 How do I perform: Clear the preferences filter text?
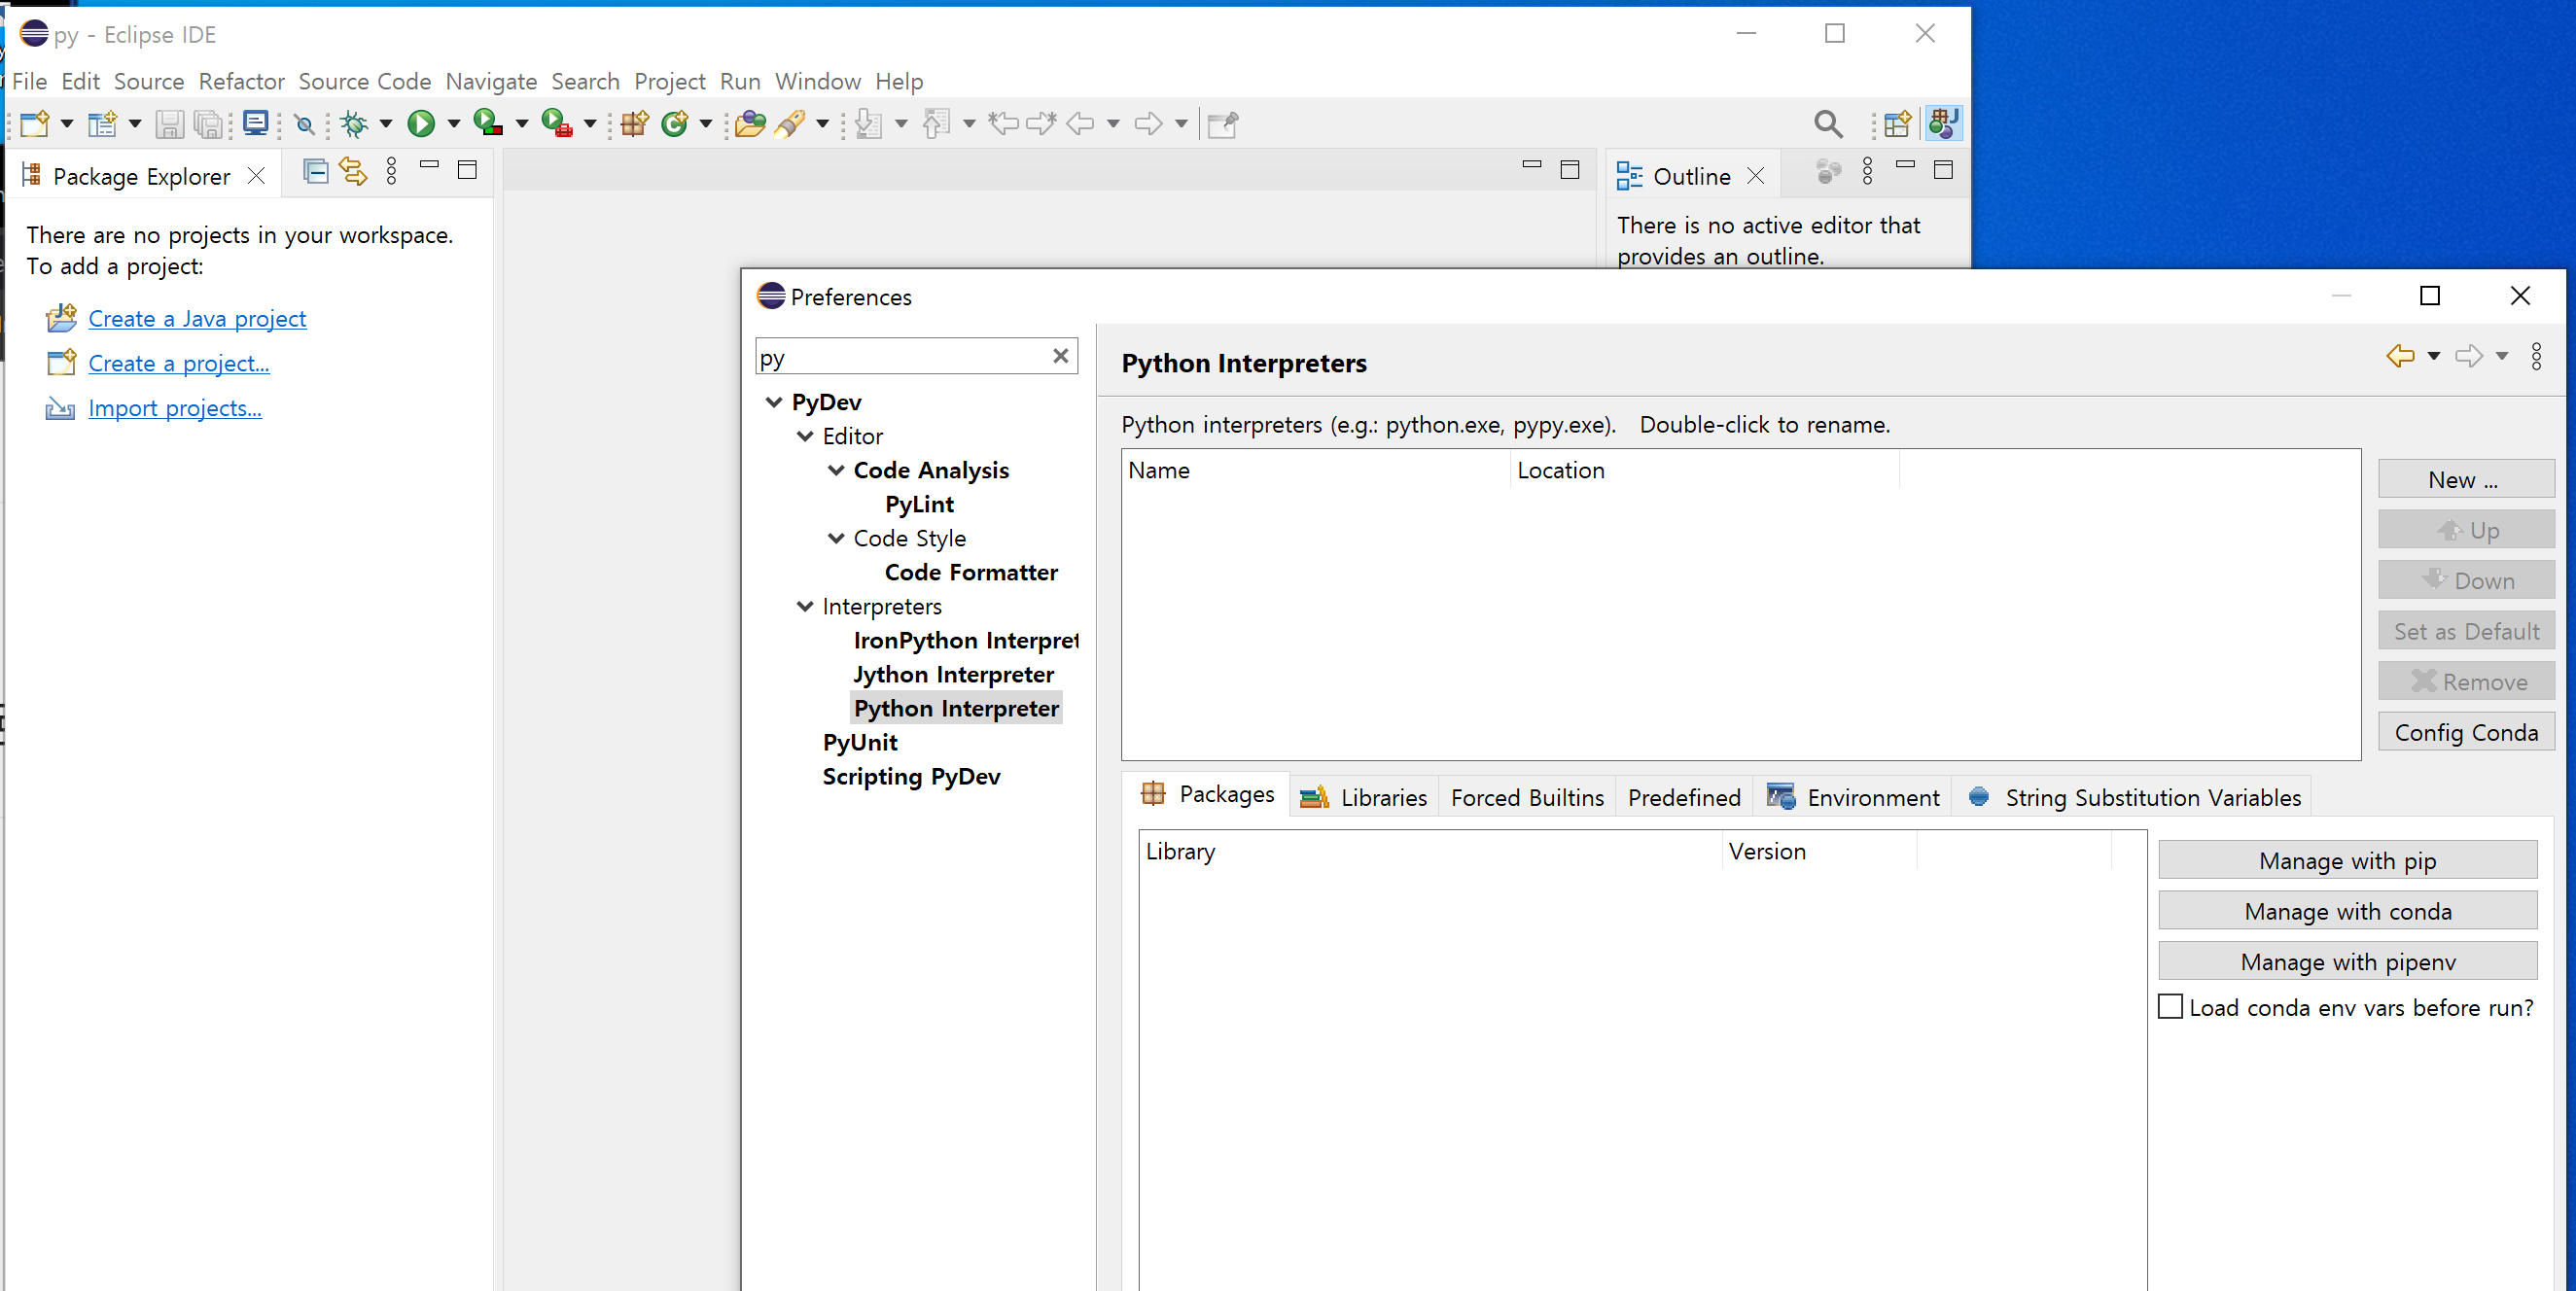pyautogui.click(x=1060, y=356)
